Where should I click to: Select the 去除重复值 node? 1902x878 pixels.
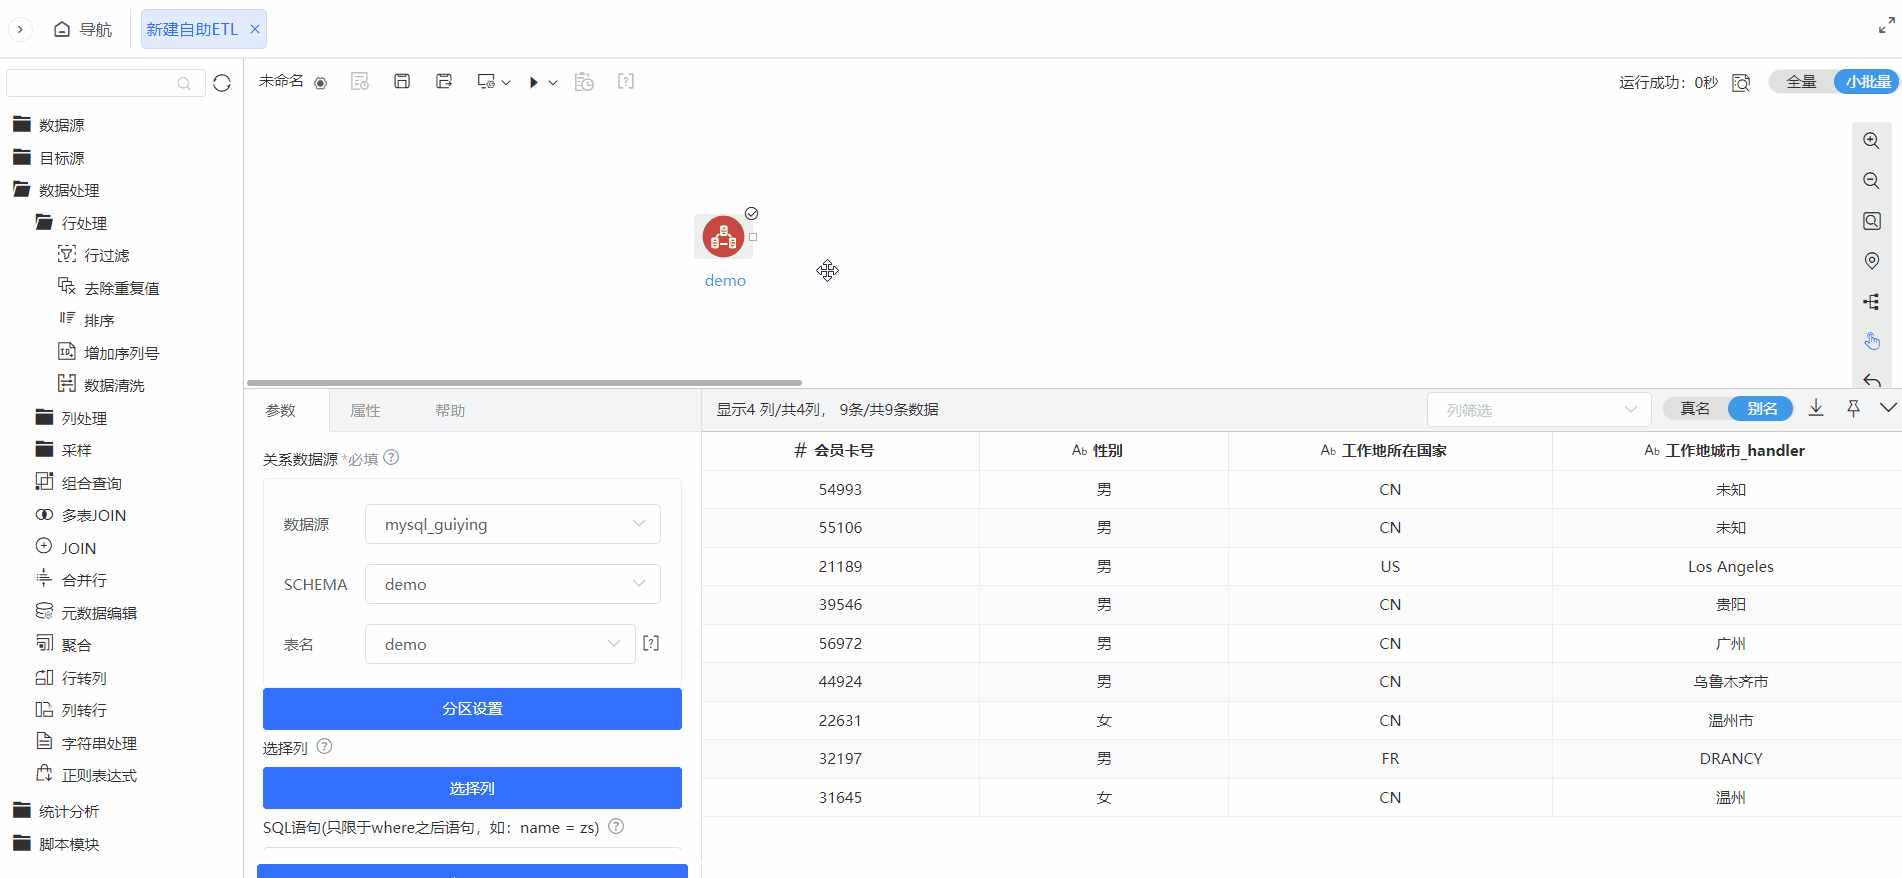coord(109,288)
